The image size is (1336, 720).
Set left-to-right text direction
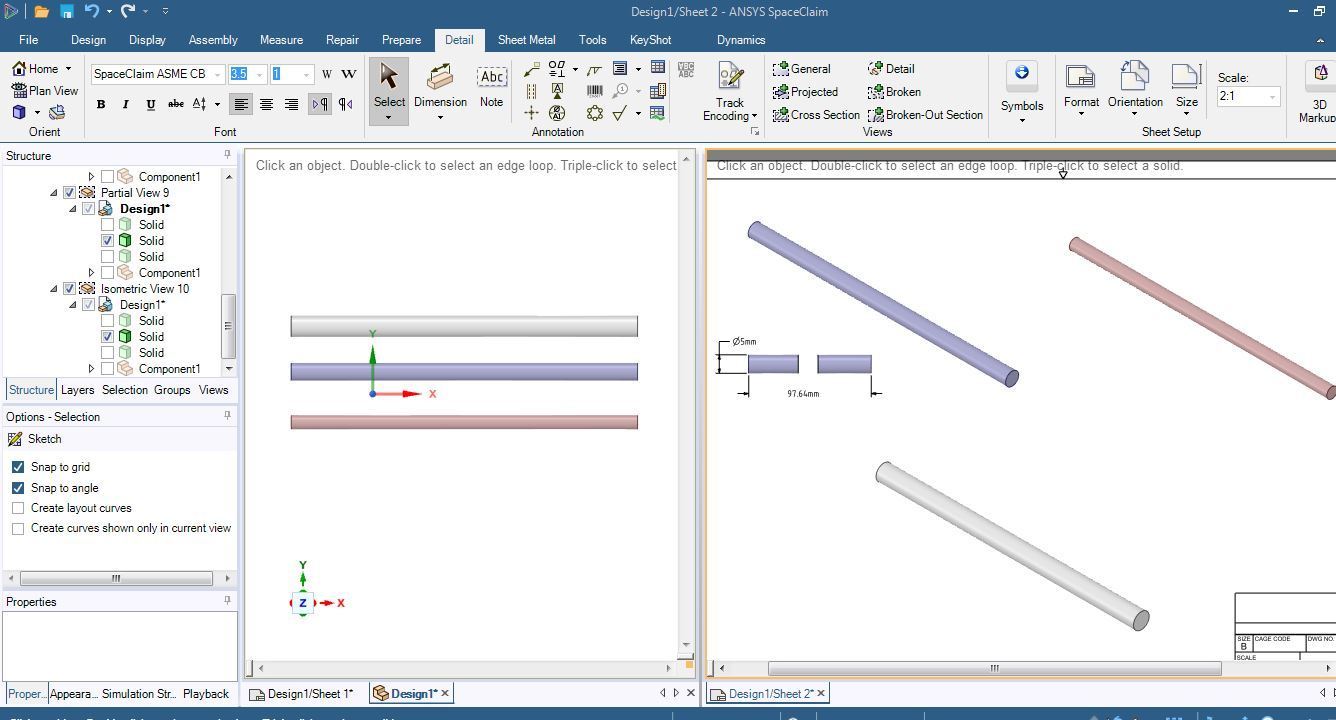pyautogui.click(x=320, y=104)
